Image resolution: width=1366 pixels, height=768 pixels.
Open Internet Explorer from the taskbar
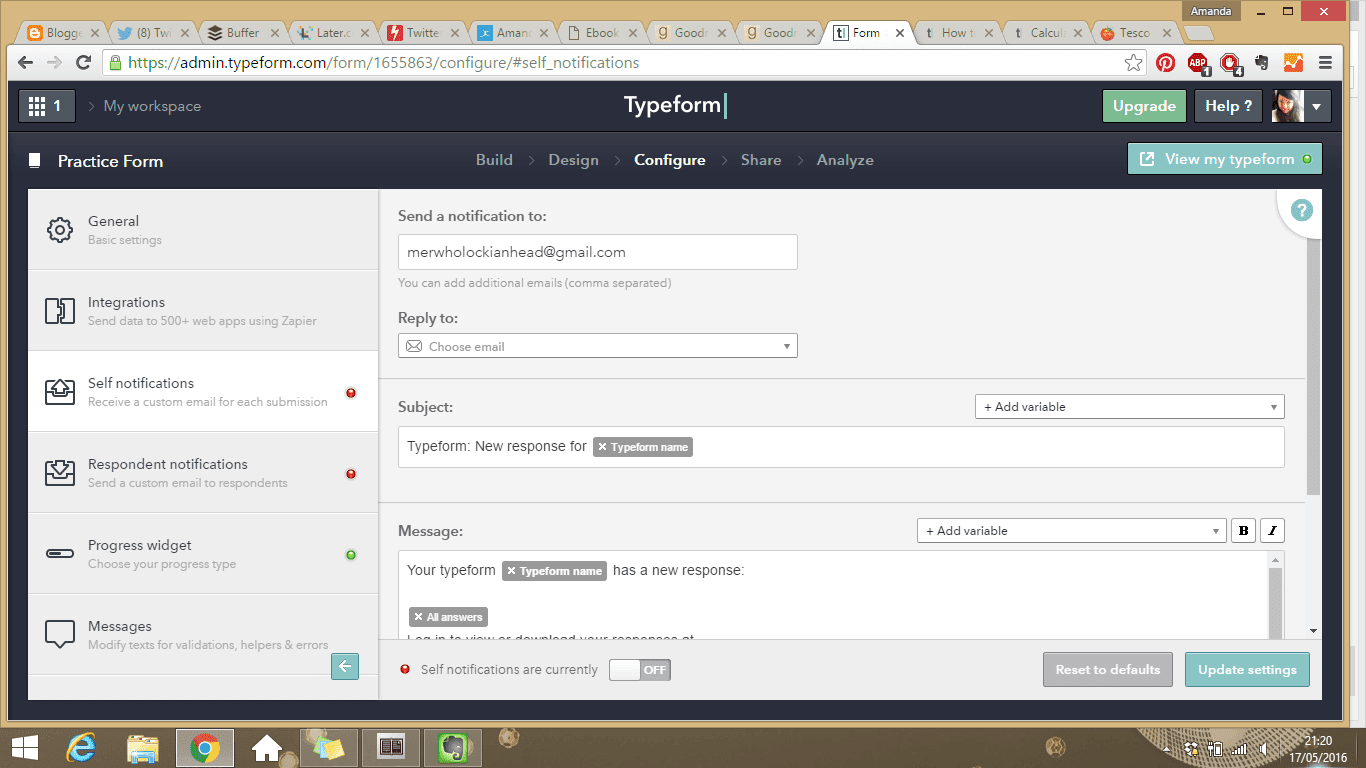[81, 747]
